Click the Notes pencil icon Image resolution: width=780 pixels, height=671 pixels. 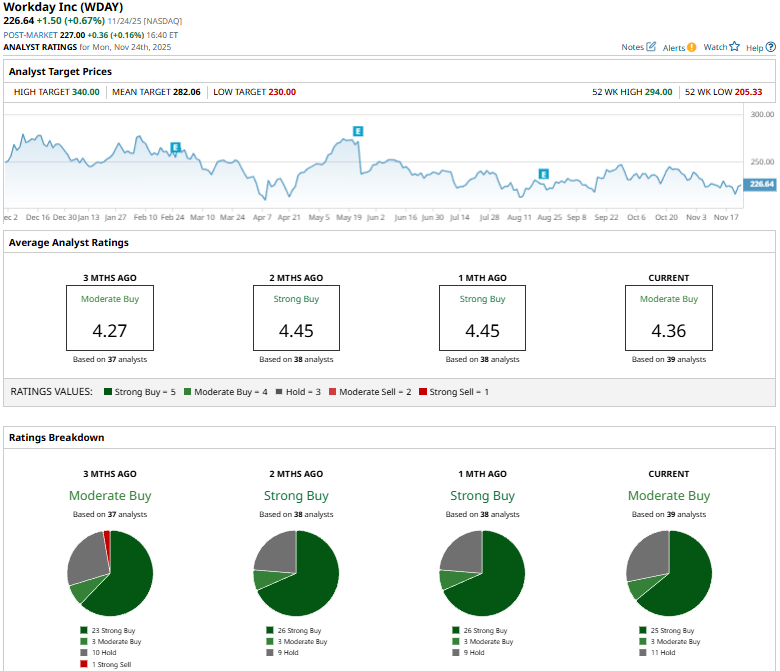[x=652, y=46]
